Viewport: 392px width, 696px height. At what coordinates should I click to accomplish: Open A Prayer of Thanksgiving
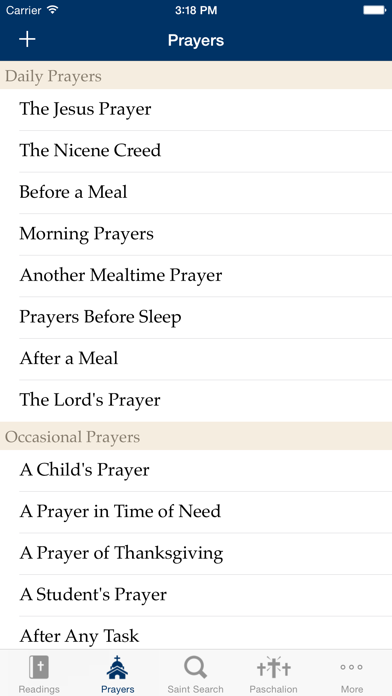(x=196, y=554)
